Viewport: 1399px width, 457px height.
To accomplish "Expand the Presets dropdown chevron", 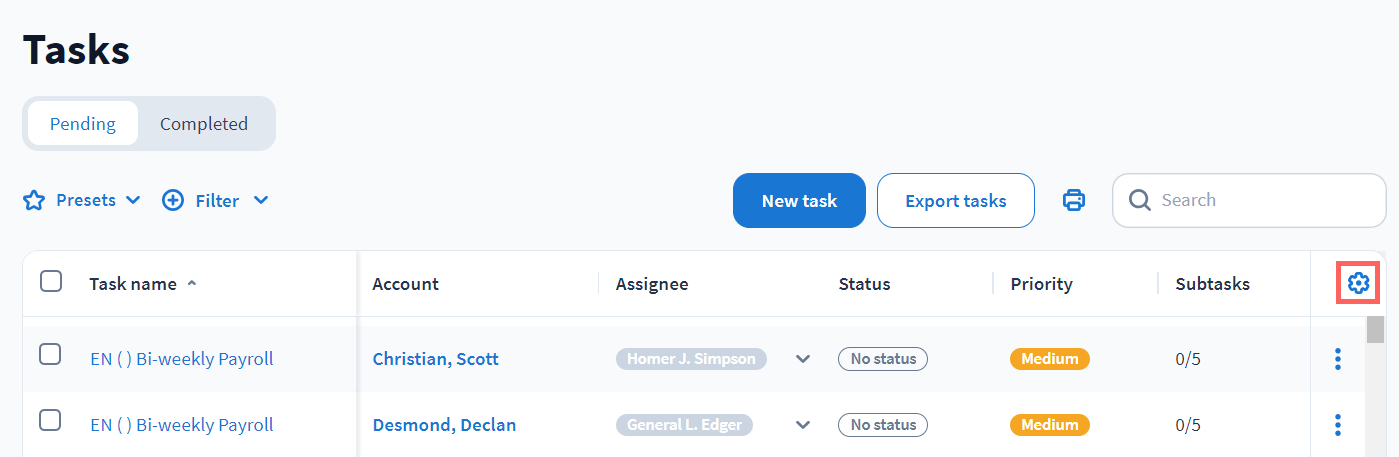I will (133, 201).
